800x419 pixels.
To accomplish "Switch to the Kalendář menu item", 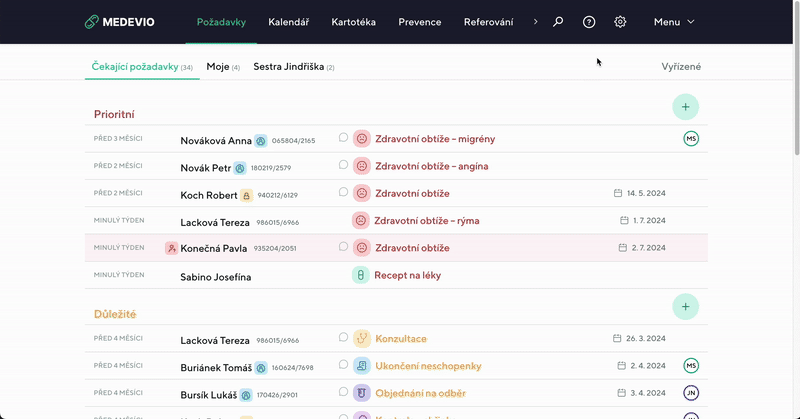I will pyautogui.click(x=290, y=22).
